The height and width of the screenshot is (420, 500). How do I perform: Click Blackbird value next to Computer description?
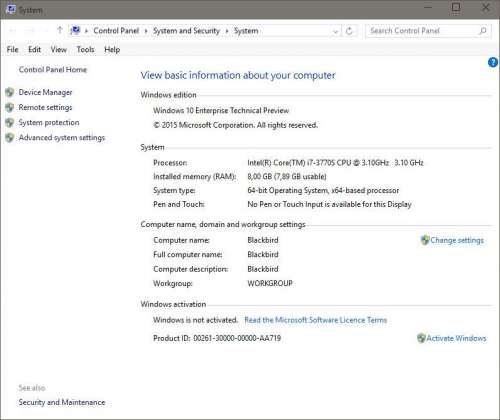263,269
